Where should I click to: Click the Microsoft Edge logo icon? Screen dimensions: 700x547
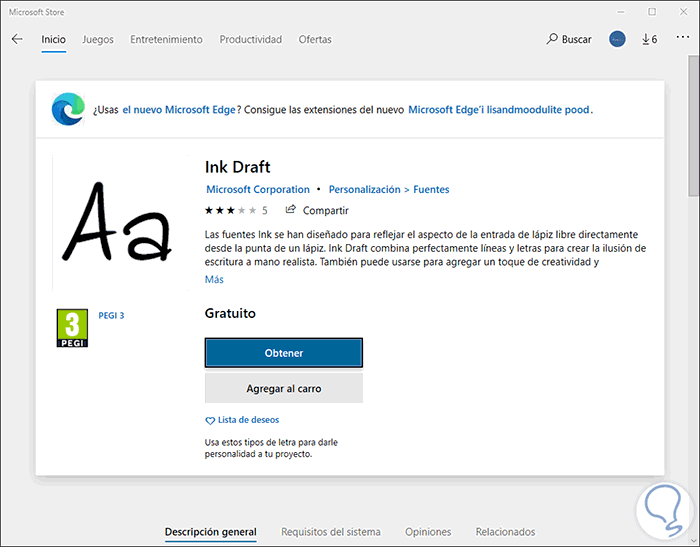68,109
